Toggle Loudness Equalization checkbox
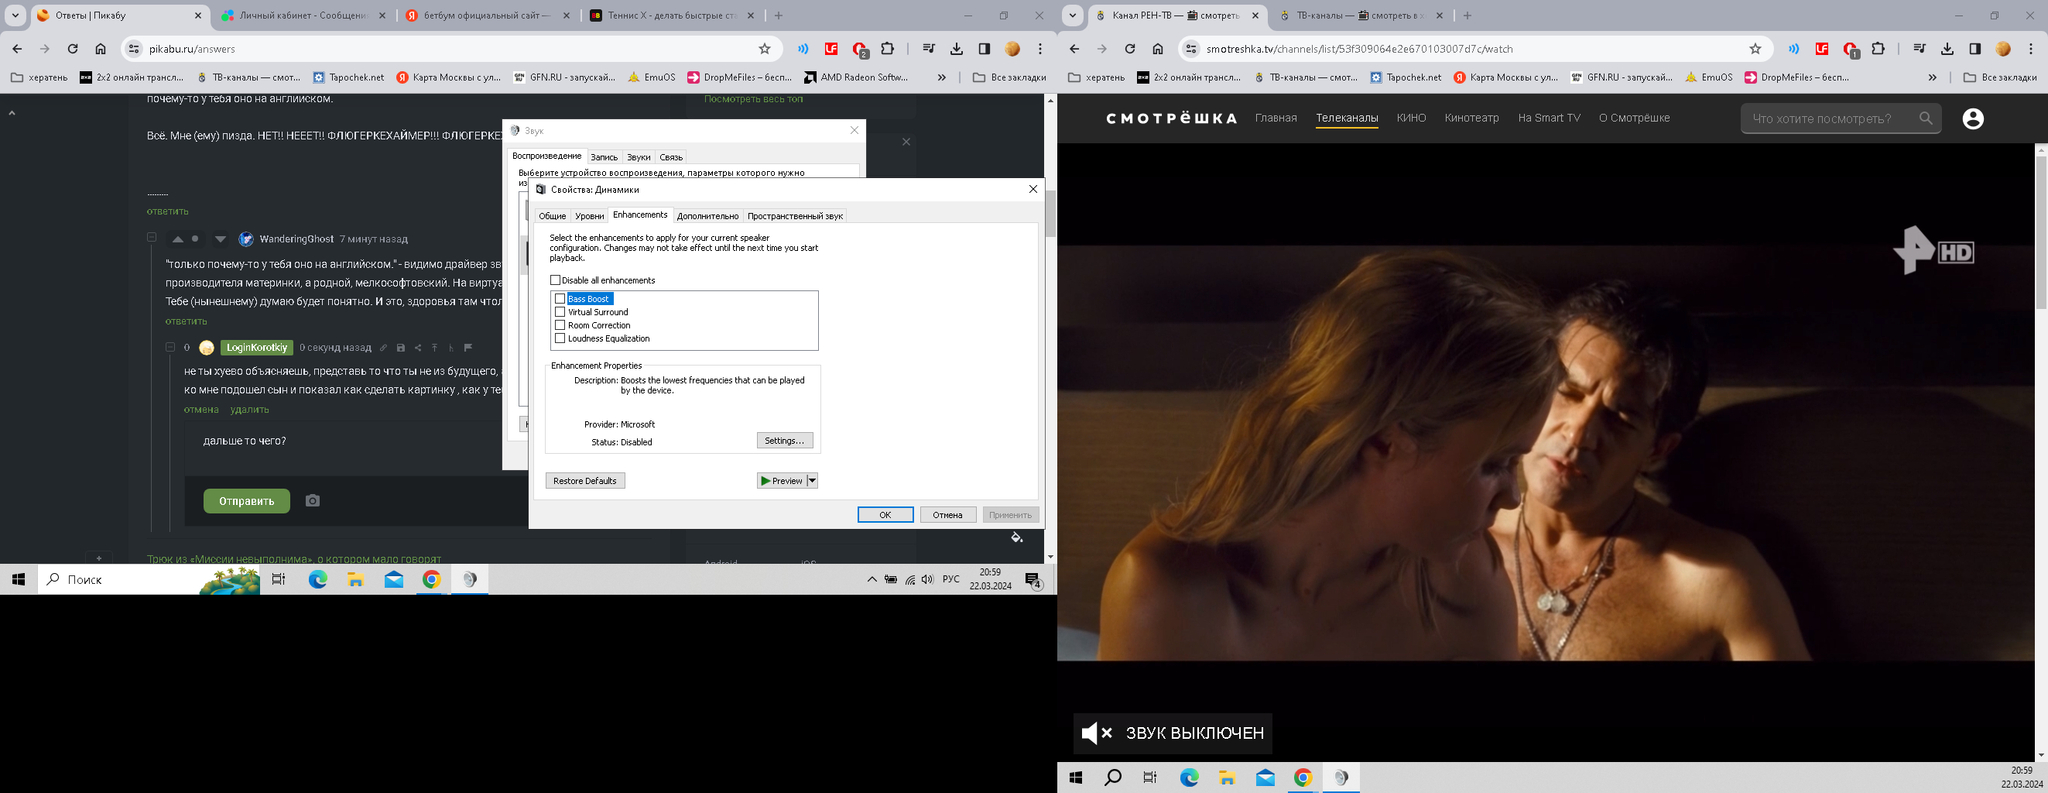Screen dimensions: 2048x793 (x=560, y=338)
